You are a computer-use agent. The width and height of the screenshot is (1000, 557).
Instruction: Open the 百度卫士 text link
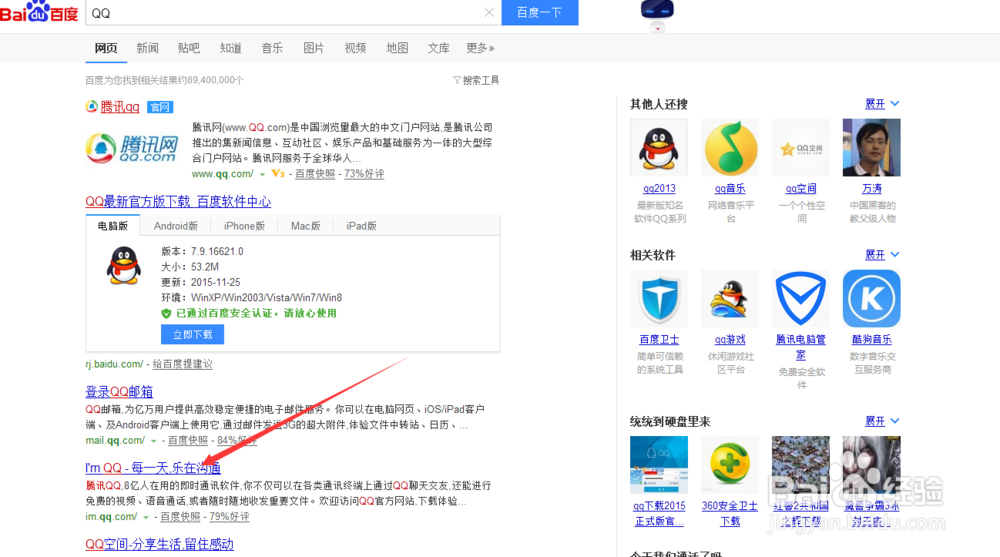point(659,340)
